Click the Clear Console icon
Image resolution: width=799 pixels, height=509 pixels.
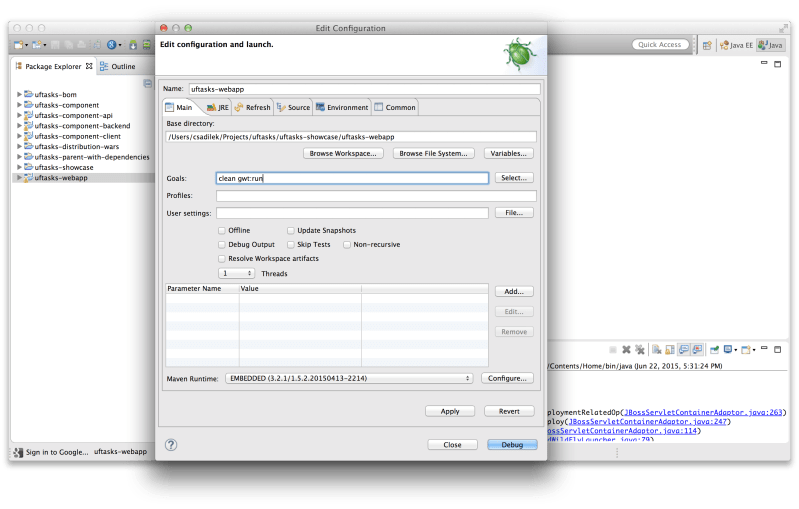pyautogui.click(x=656, y=350)
